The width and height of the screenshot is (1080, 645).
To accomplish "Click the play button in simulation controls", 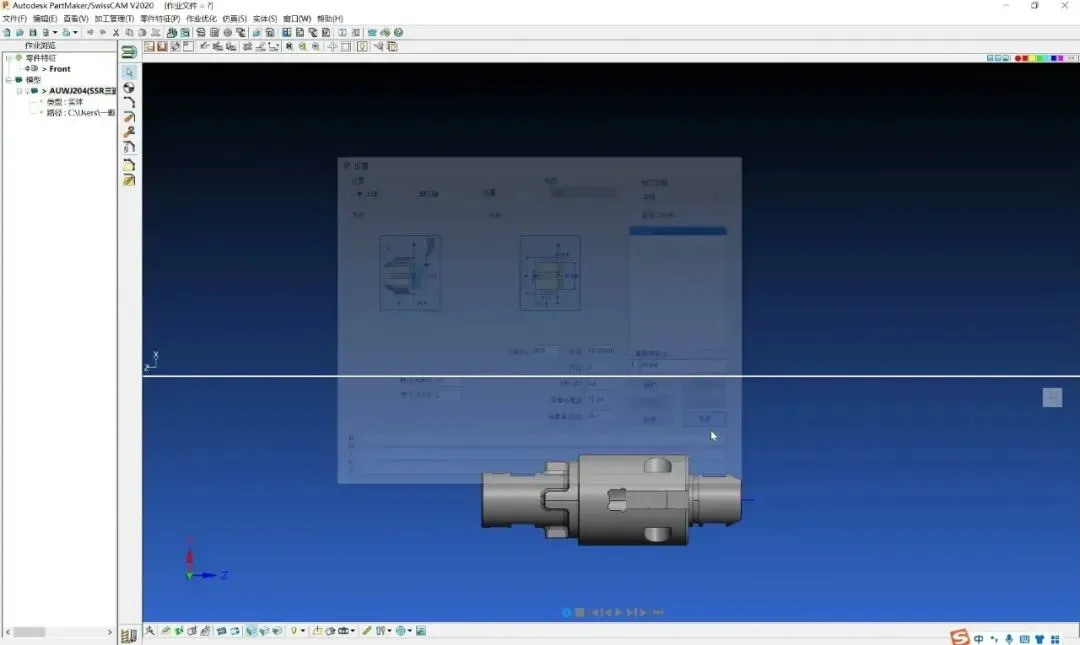I will pyautogui.click(x=619, y=612).
